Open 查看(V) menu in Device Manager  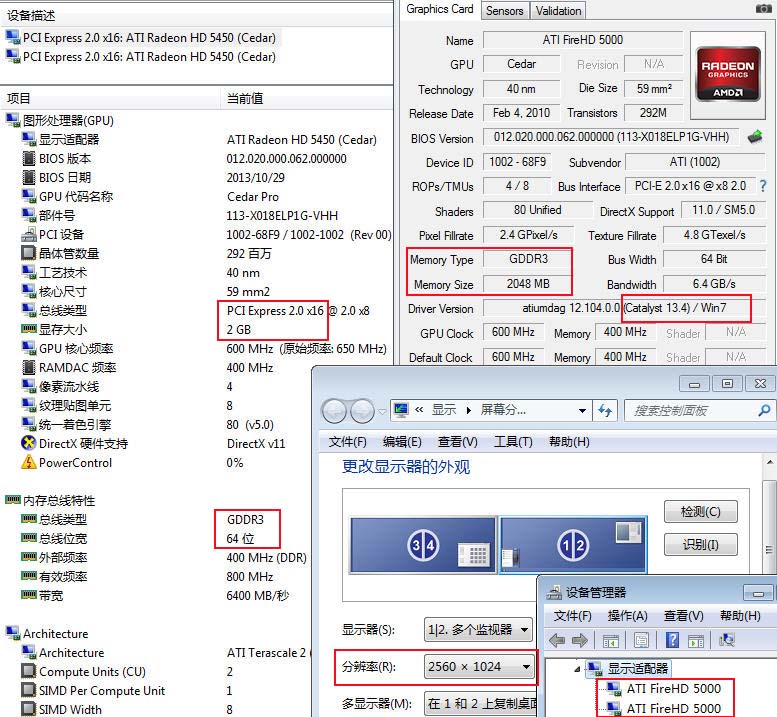683,615
